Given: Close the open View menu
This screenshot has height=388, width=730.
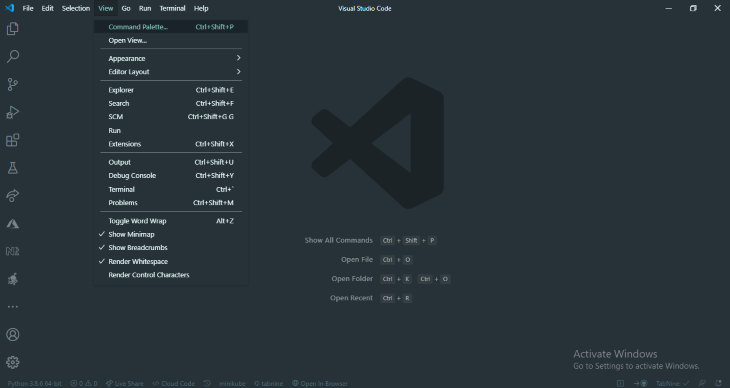Looking at the screenshot, I should 106,8.
